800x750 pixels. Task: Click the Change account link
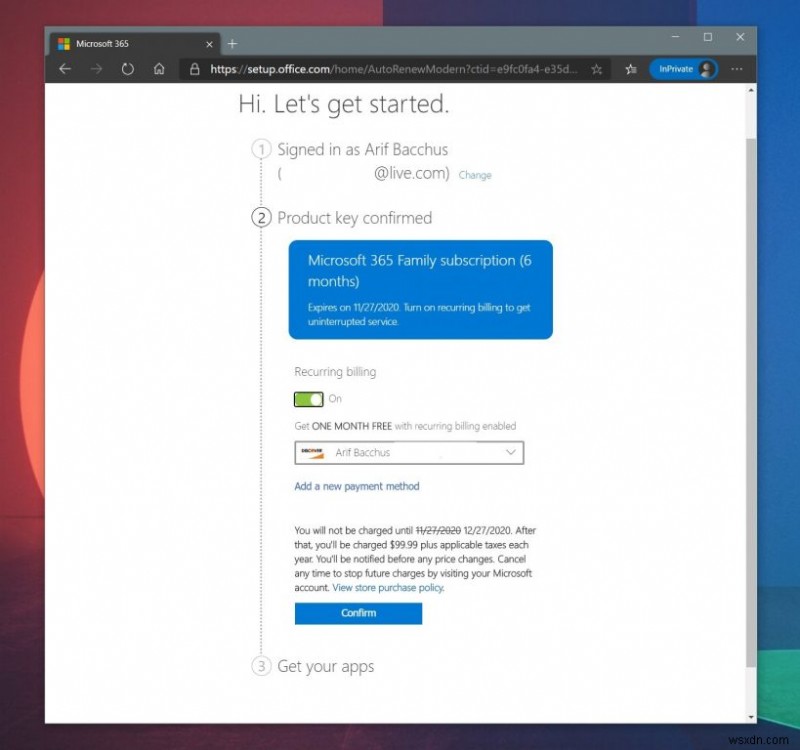click(474, 175)
